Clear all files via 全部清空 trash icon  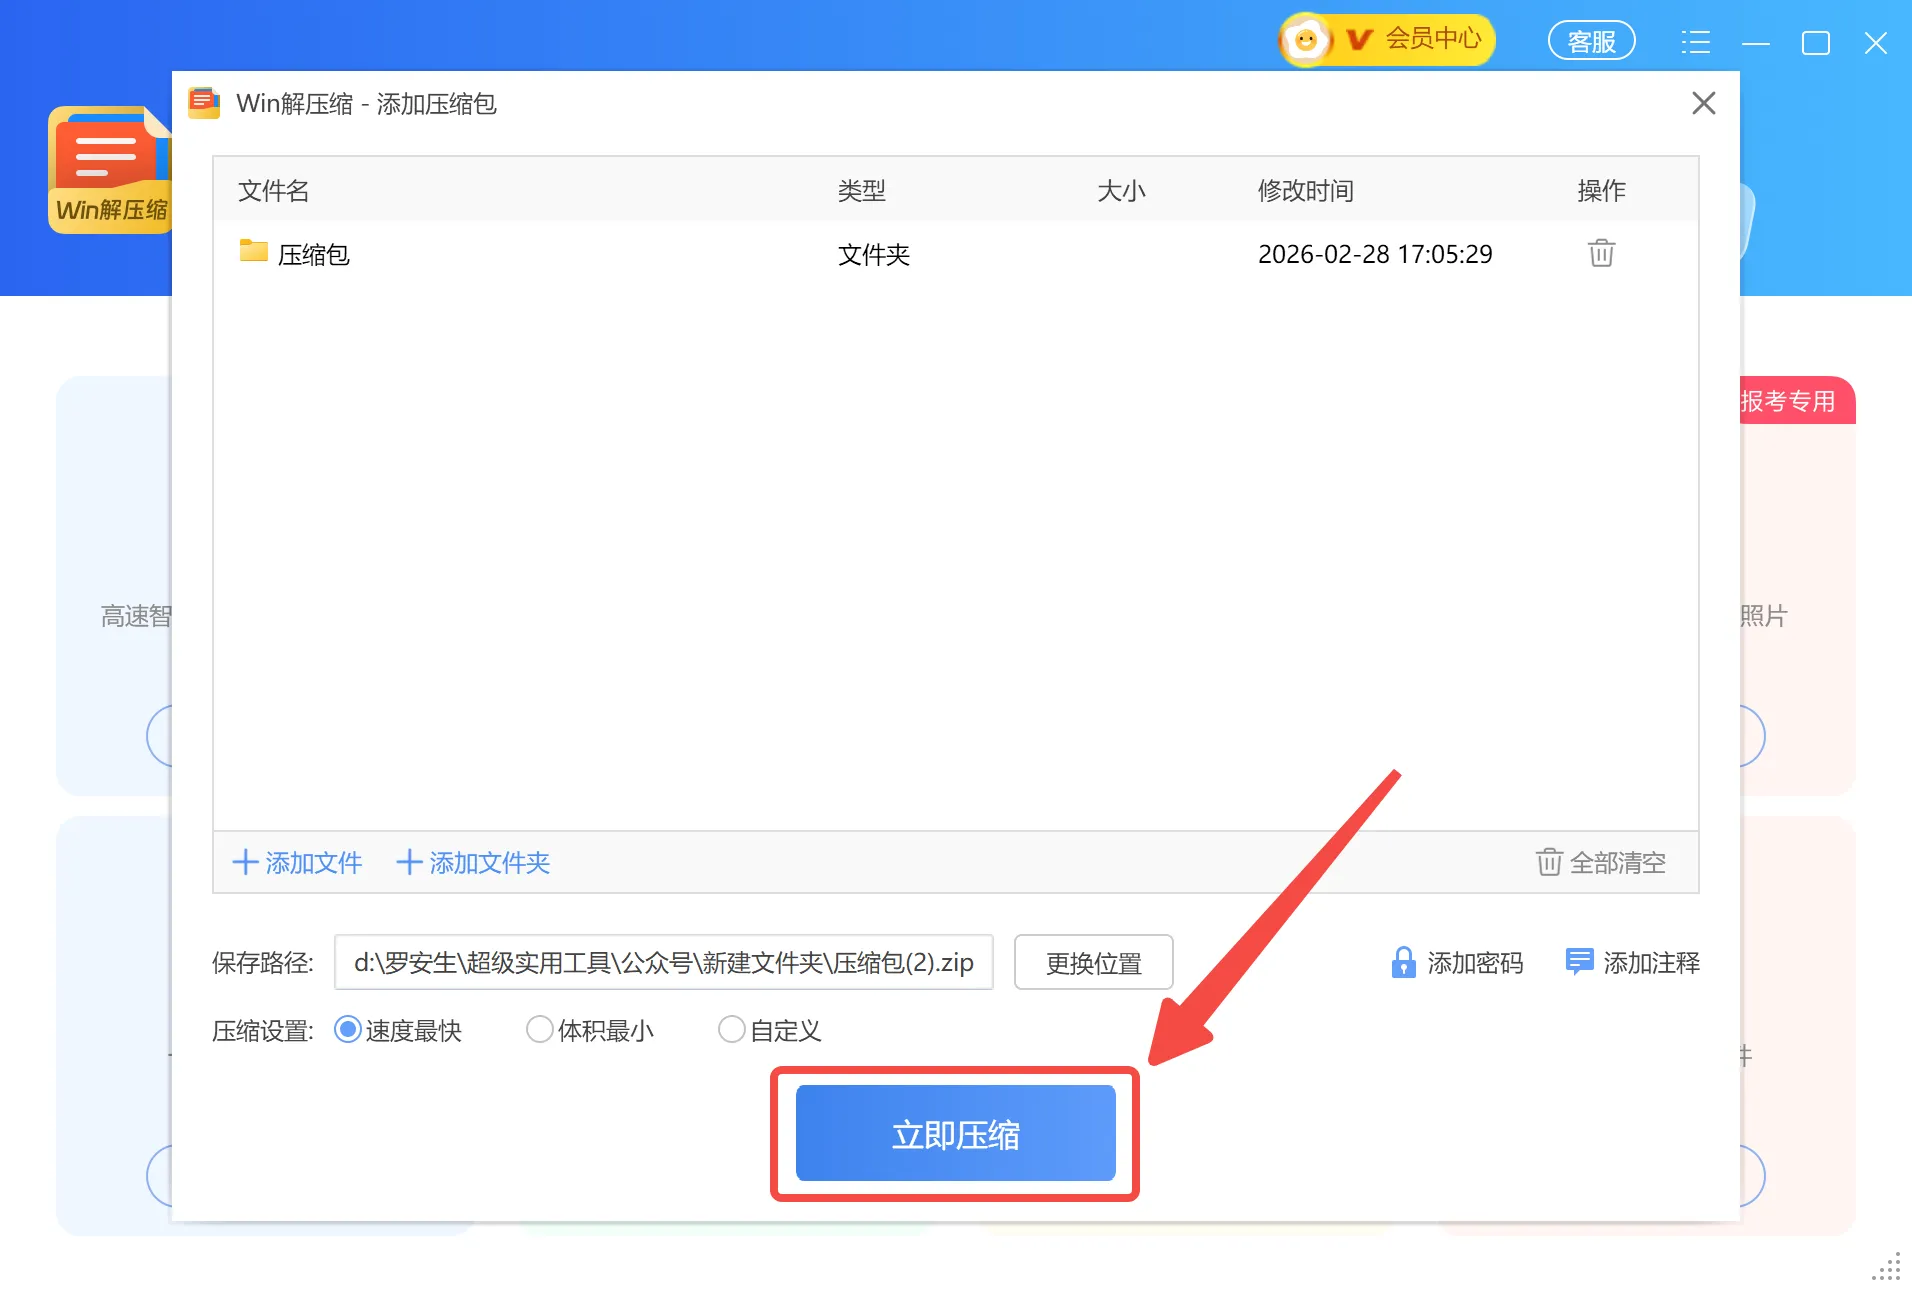[x=1547, y=862]
